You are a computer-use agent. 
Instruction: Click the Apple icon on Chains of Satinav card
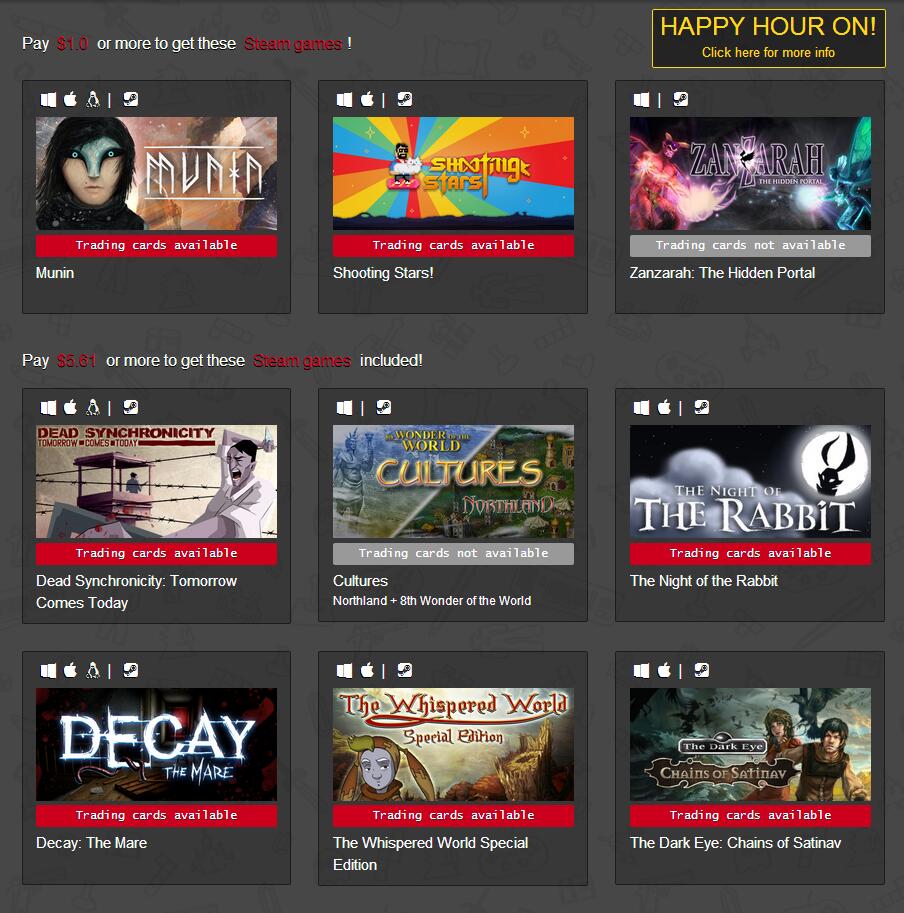pos(664,670)
